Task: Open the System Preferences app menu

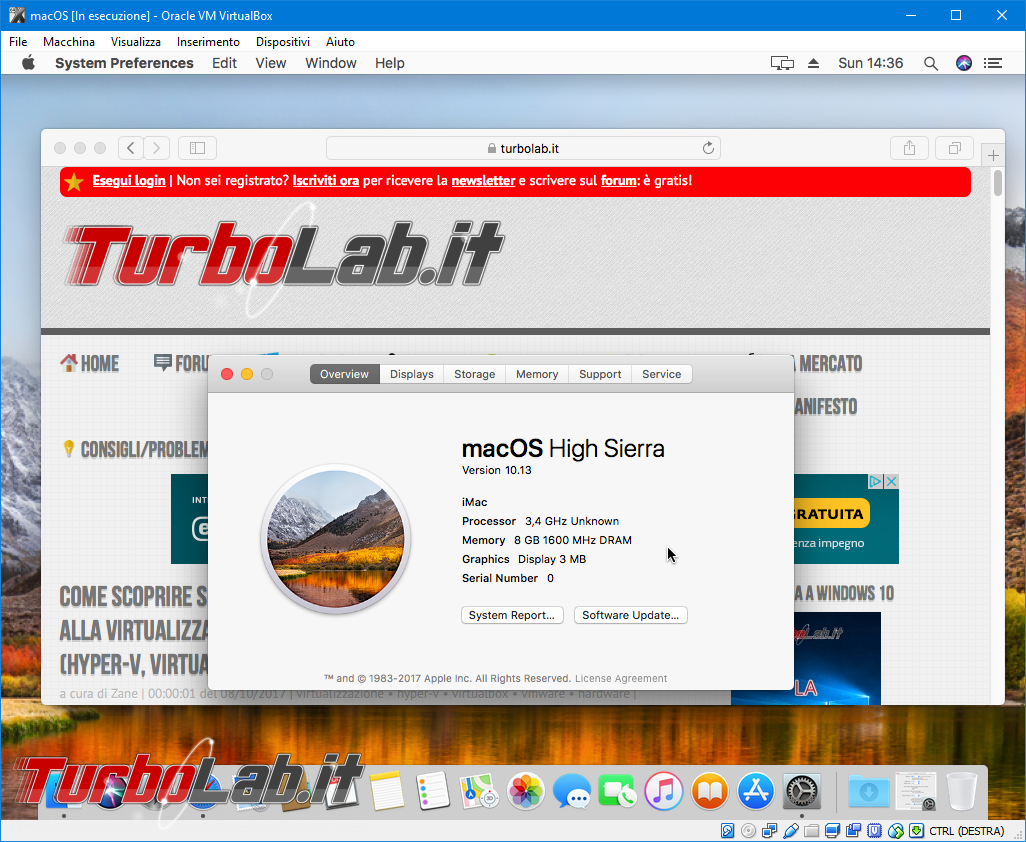Action: pyautogui.click(x=124, y=63)
